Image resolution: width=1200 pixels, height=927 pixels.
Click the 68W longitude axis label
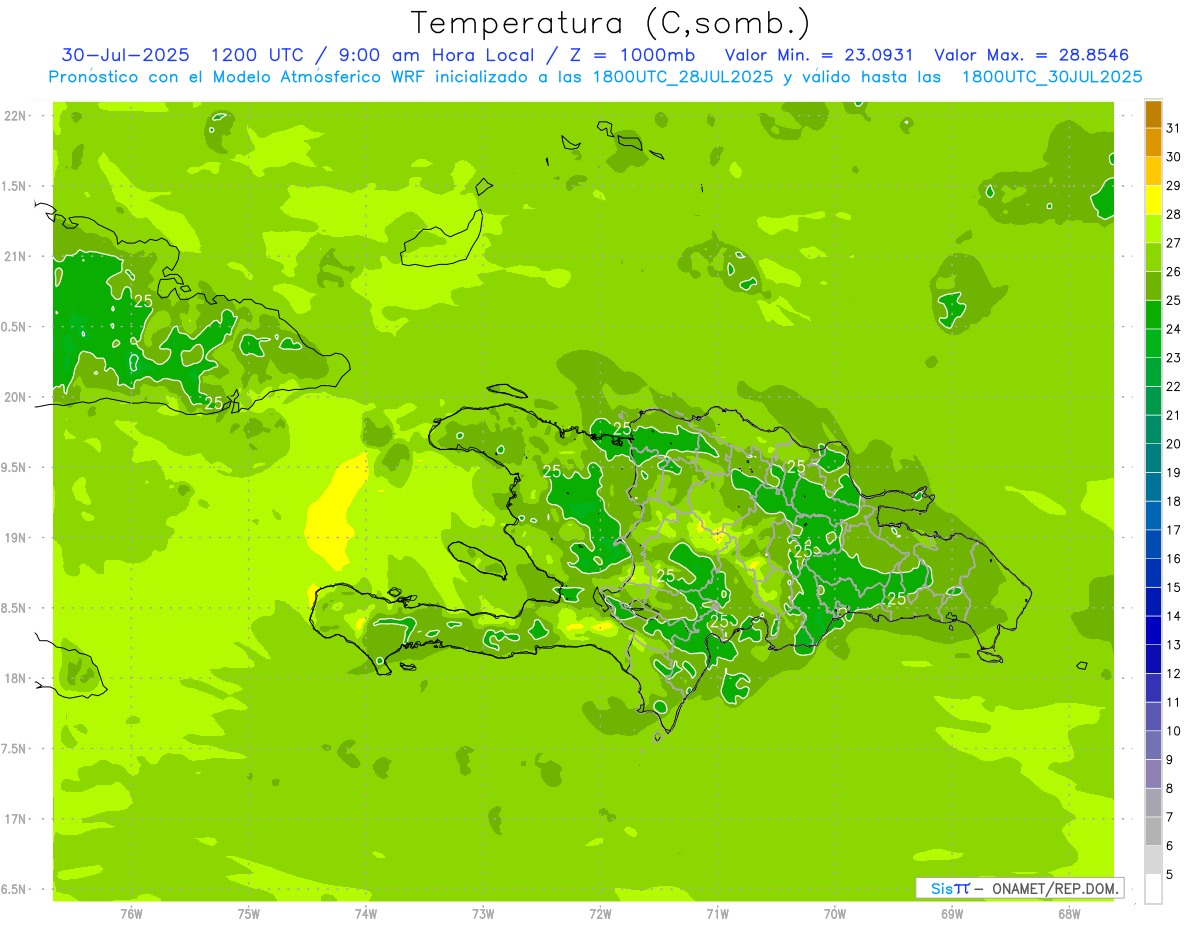pyautogui.click(x=1068, y=912)
